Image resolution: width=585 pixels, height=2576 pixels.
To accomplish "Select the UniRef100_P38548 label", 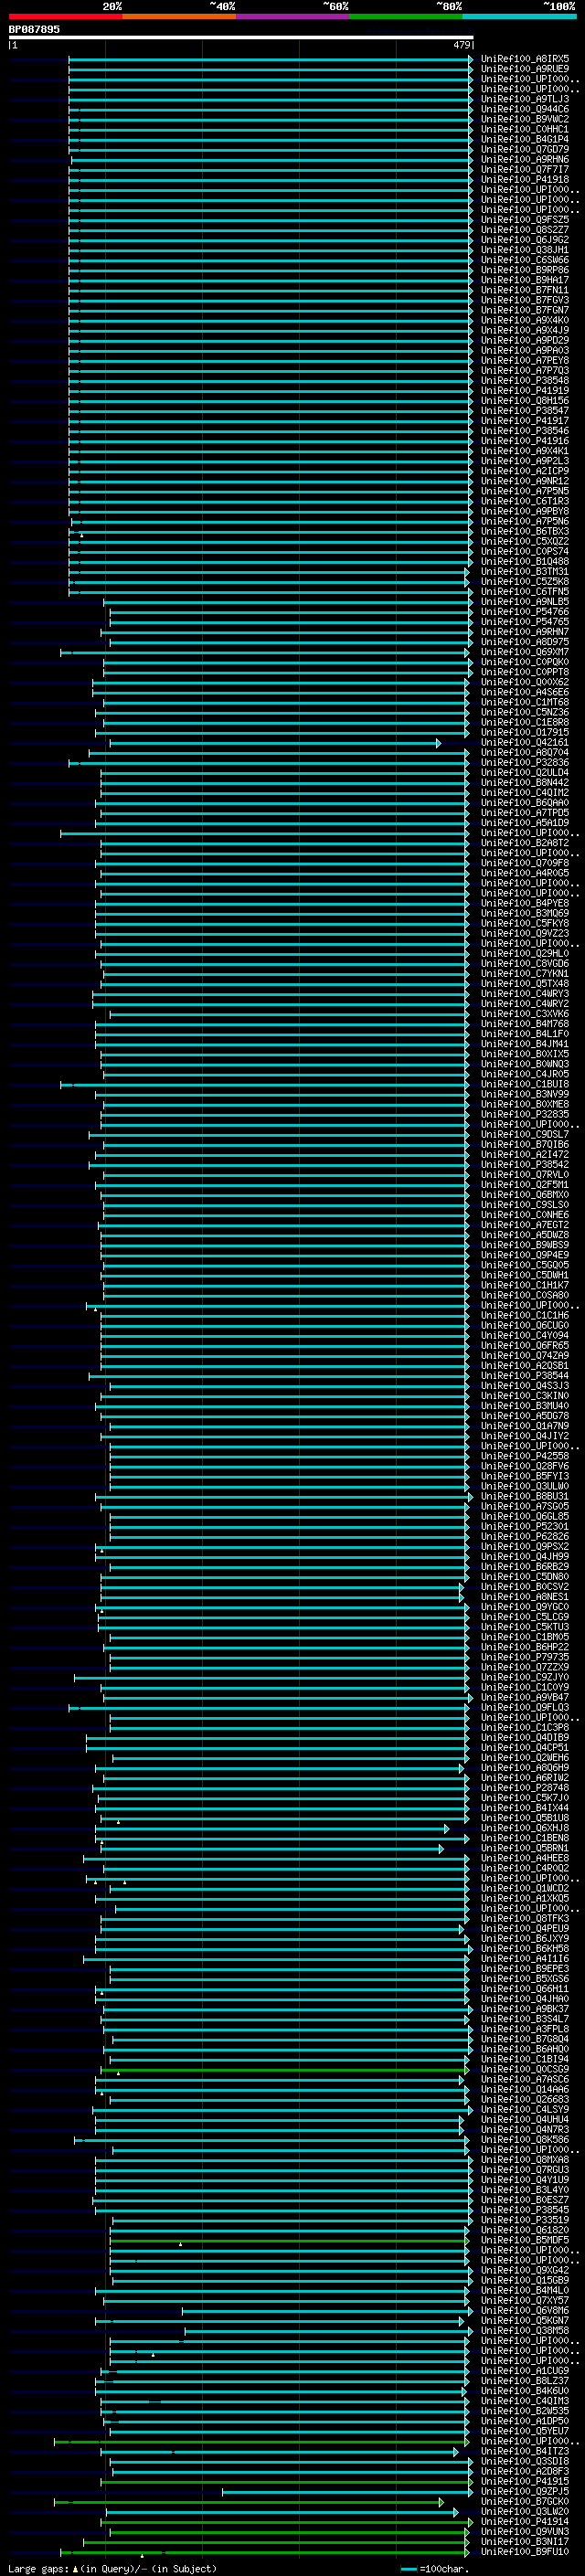I will pos(524,381).
